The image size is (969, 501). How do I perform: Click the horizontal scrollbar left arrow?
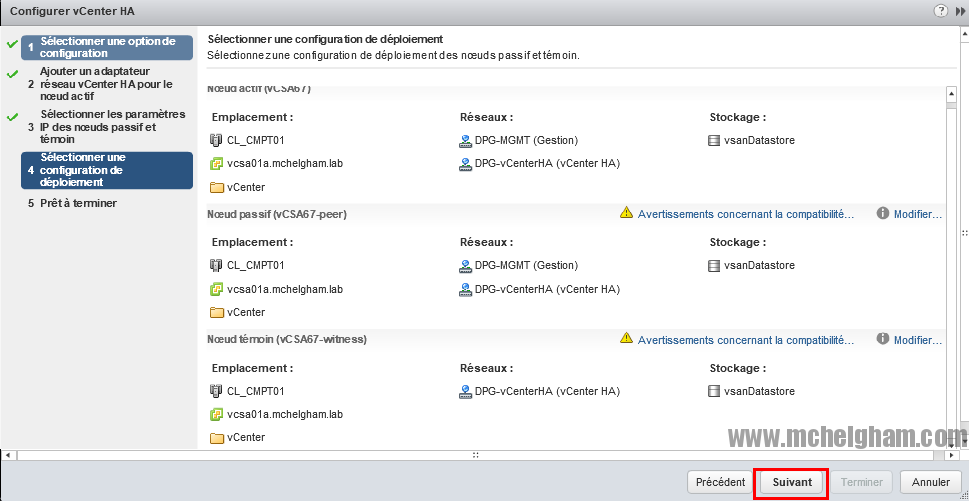coord(6,455)
